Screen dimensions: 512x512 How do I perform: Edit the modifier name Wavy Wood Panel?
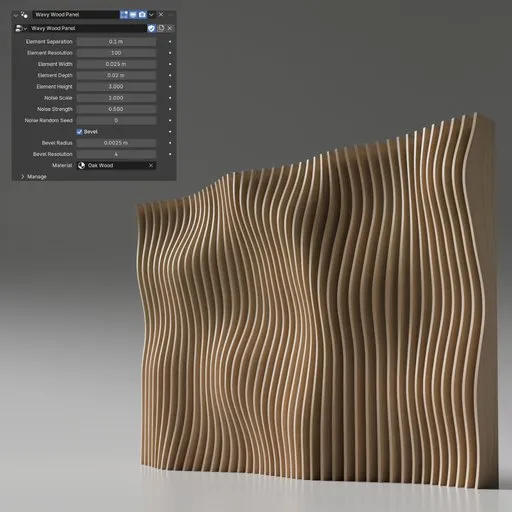click(76, 15)
